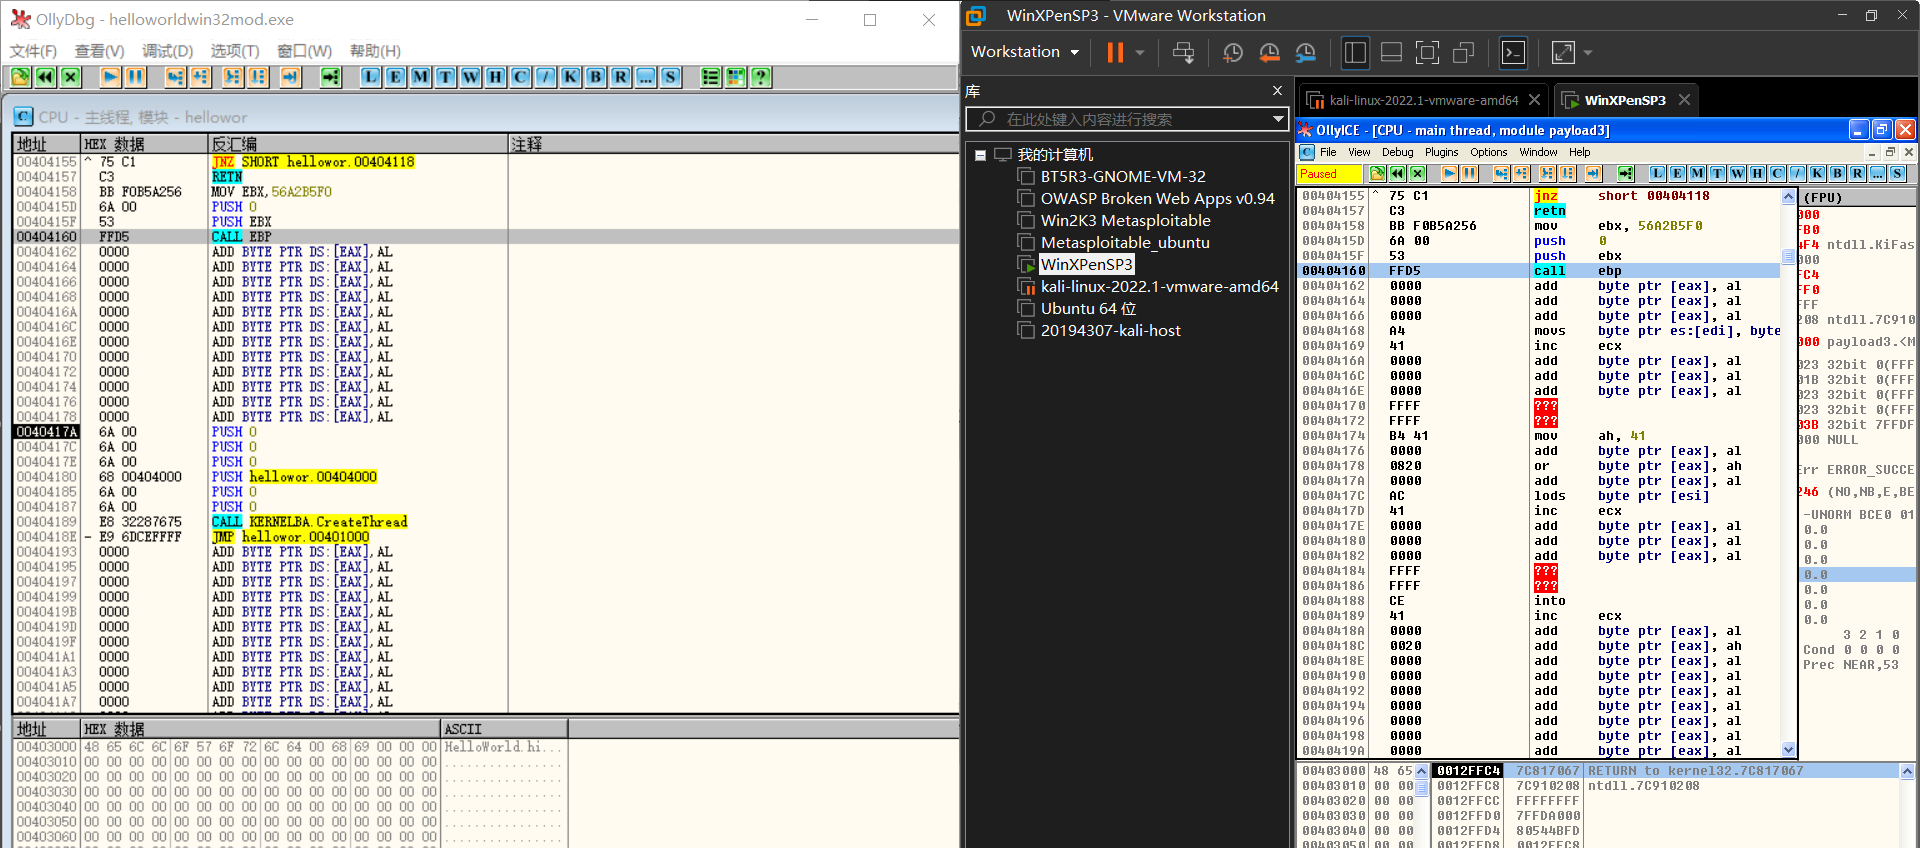The image size is (1920, 848).
Task: Open the VMware snapshot manager
Action: (x=1305, y=52)
